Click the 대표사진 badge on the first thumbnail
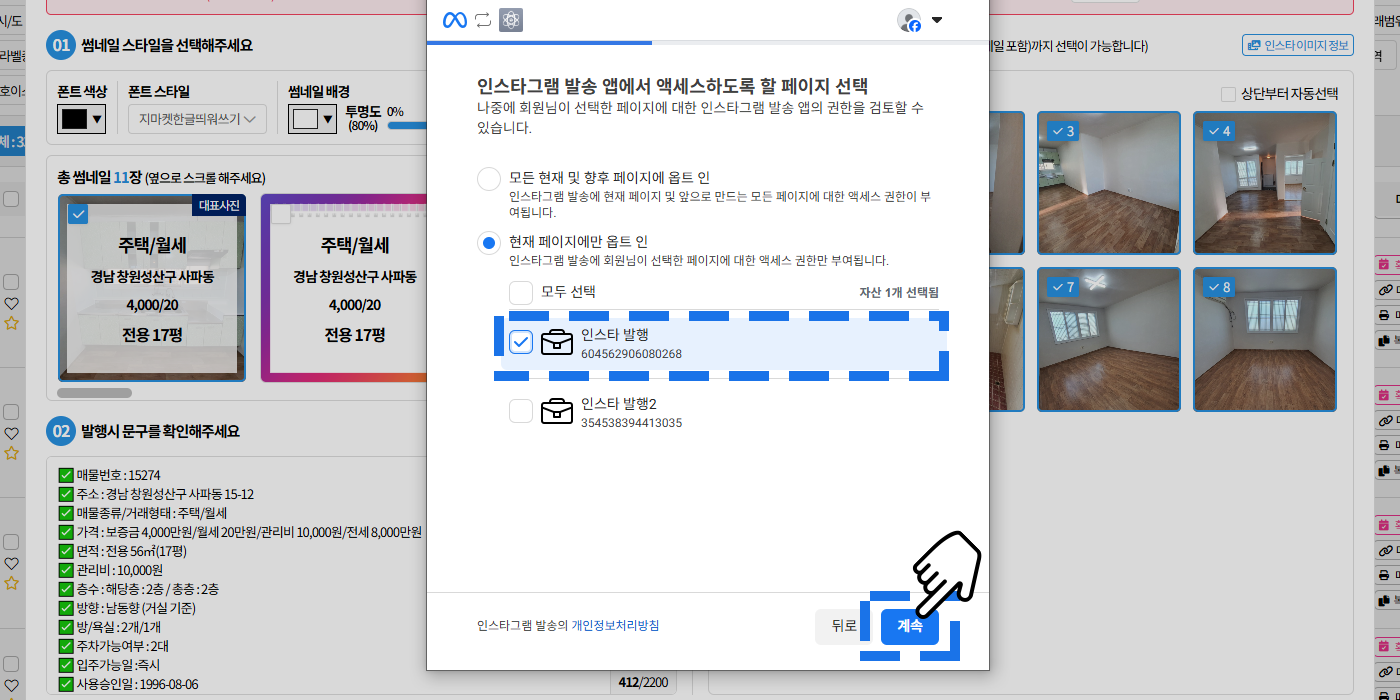The width and height of the screenshot is (1400, 700). click(x=218, y=205)
